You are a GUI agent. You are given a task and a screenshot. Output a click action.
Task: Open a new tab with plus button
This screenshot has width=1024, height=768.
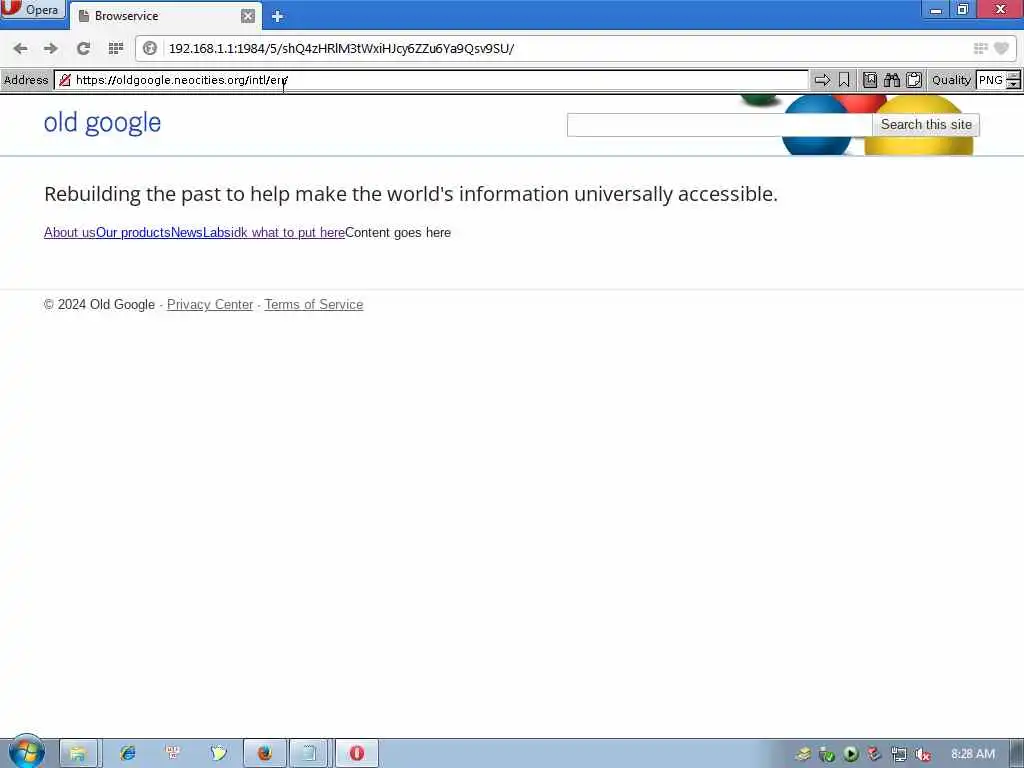278,16
